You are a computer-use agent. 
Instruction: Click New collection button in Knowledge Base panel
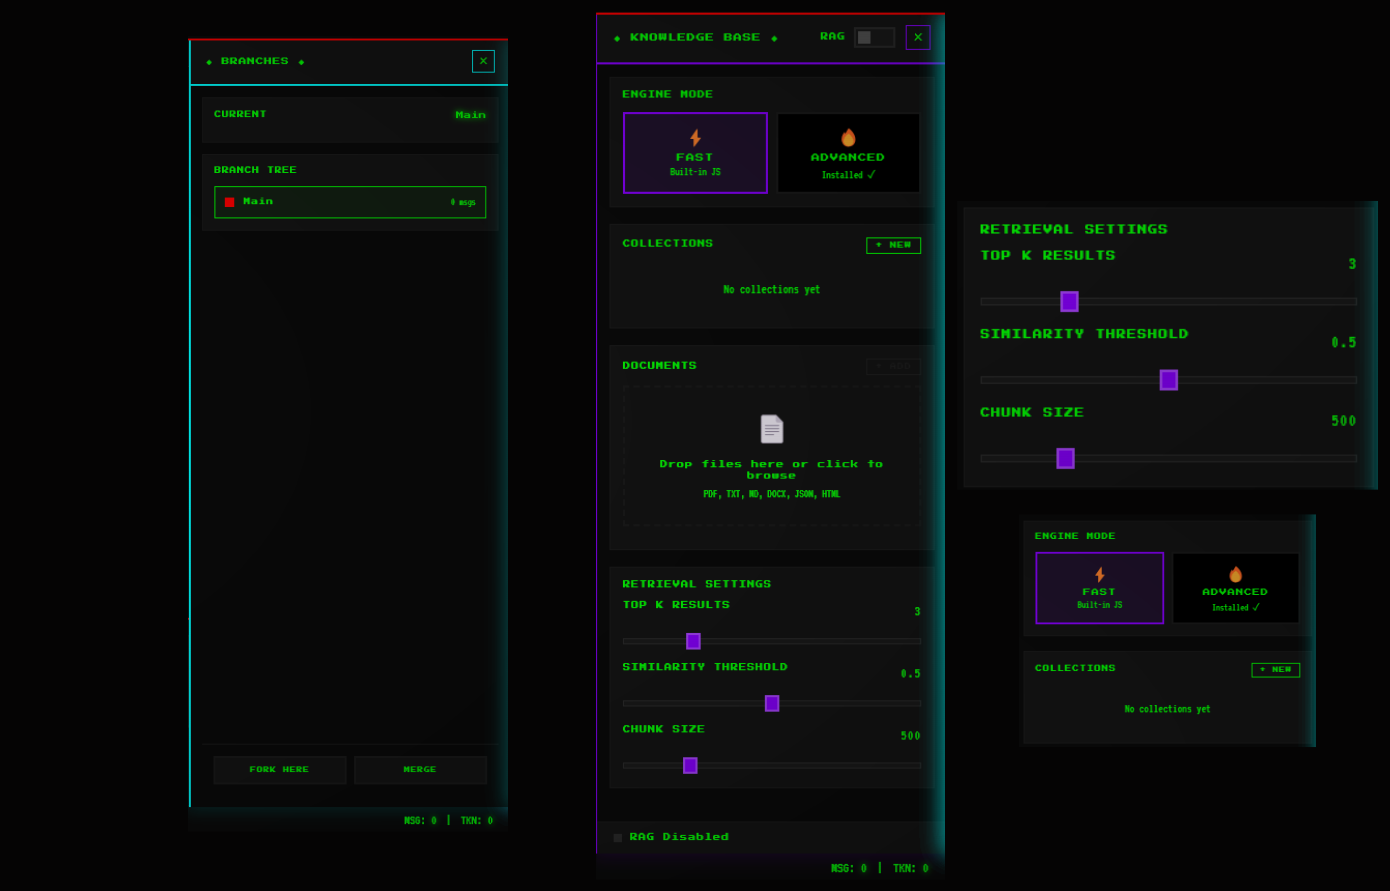(893, 245)
